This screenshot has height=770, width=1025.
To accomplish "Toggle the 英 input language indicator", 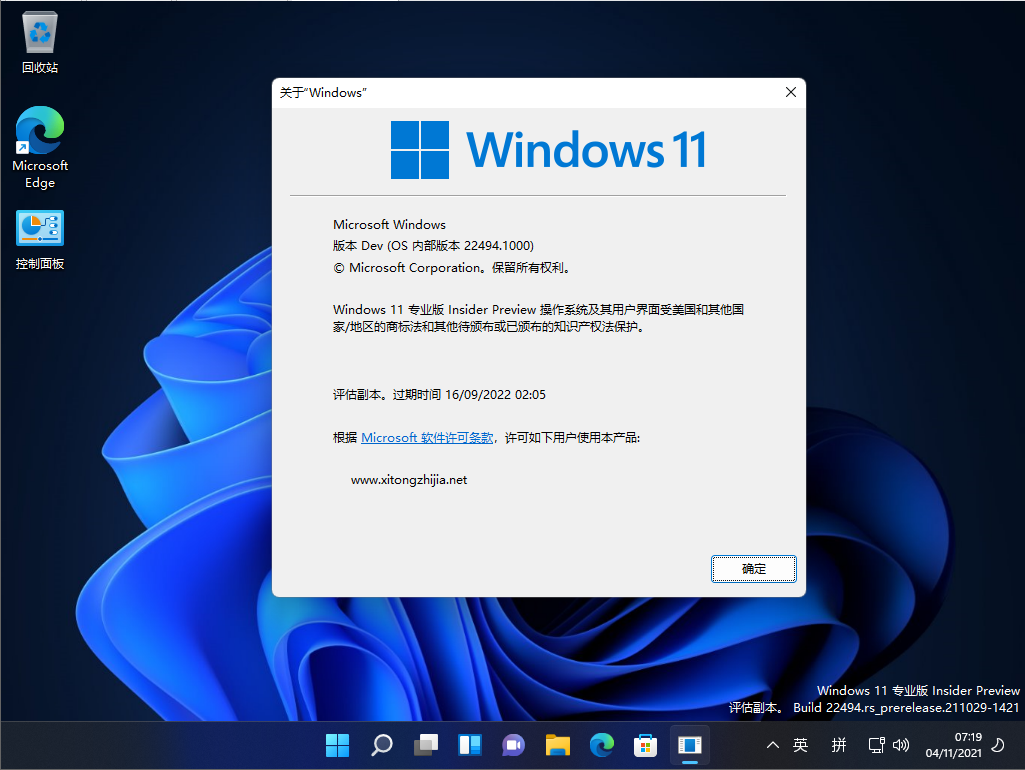I will [800, 745].
